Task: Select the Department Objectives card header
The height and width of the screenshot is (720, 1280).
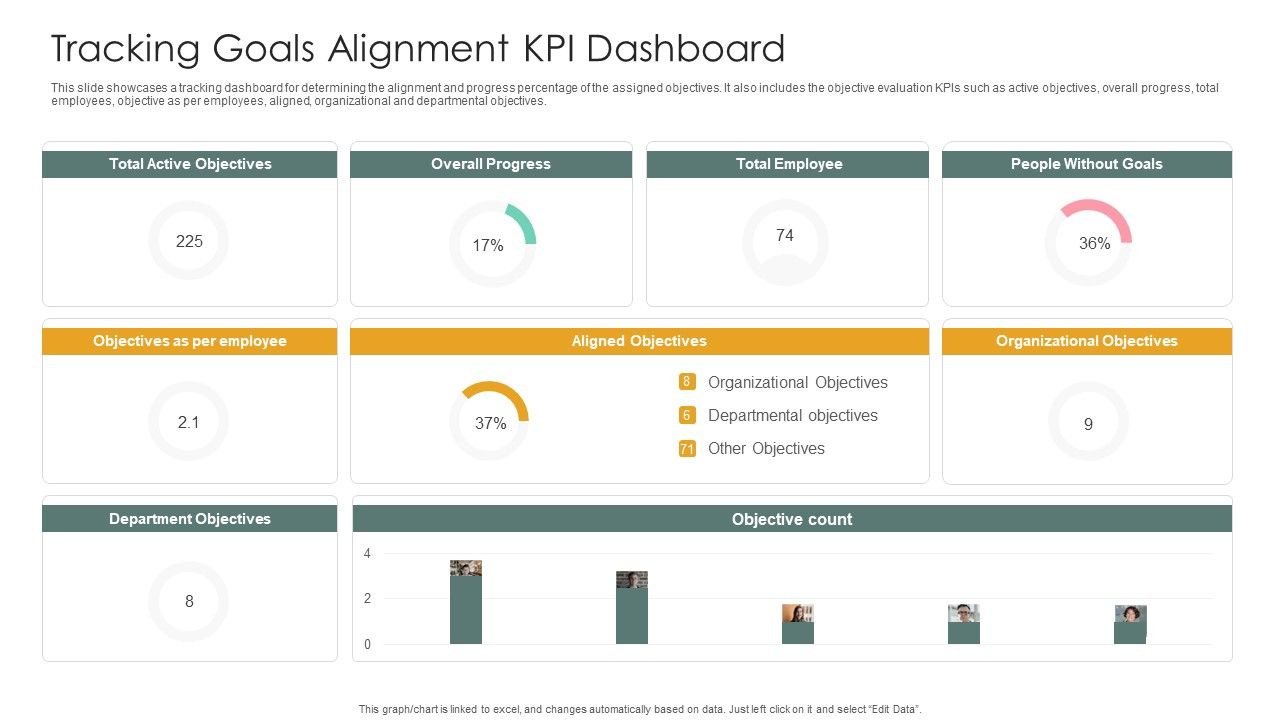Action: coord(188,518)
